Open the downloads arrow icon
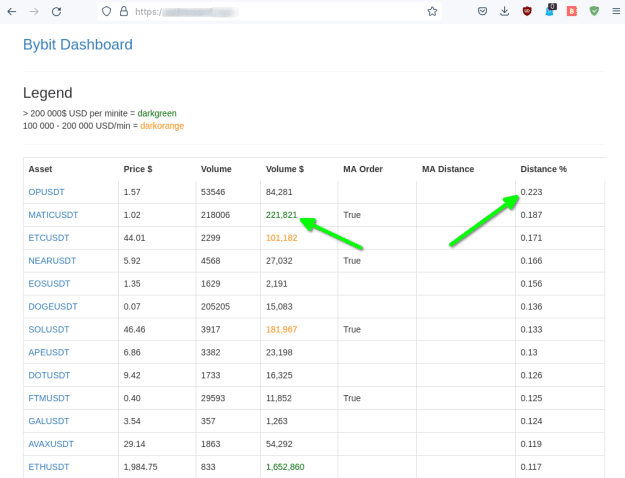 pos(505,11)
